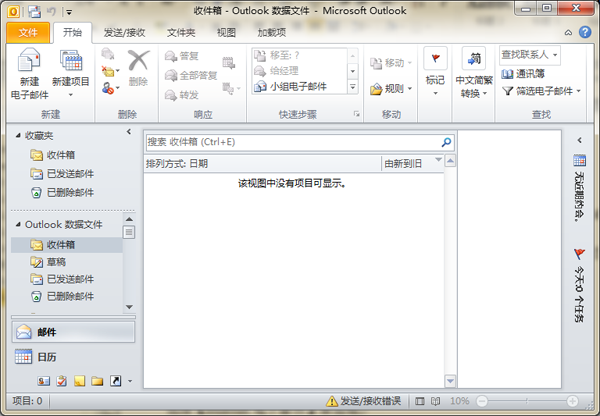Open the Junk mail dropdown icon
This screenshot has height=416, width=600.
(111, 88)
